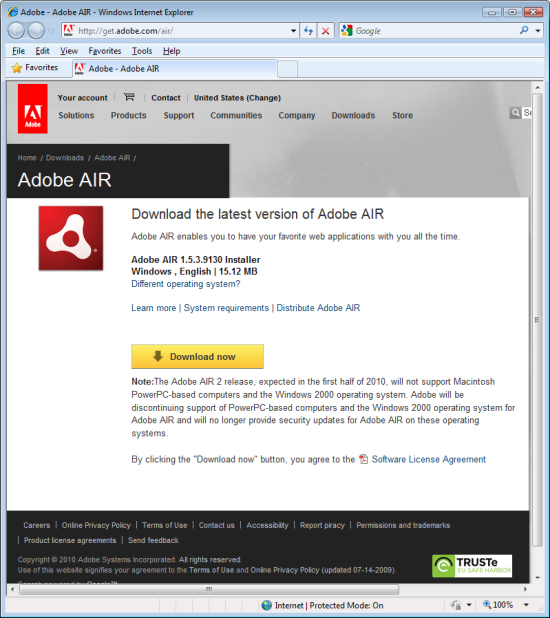The image size is (550, 618).
Task: Click the Refresh page icon
Action: (x=308, y=31)
